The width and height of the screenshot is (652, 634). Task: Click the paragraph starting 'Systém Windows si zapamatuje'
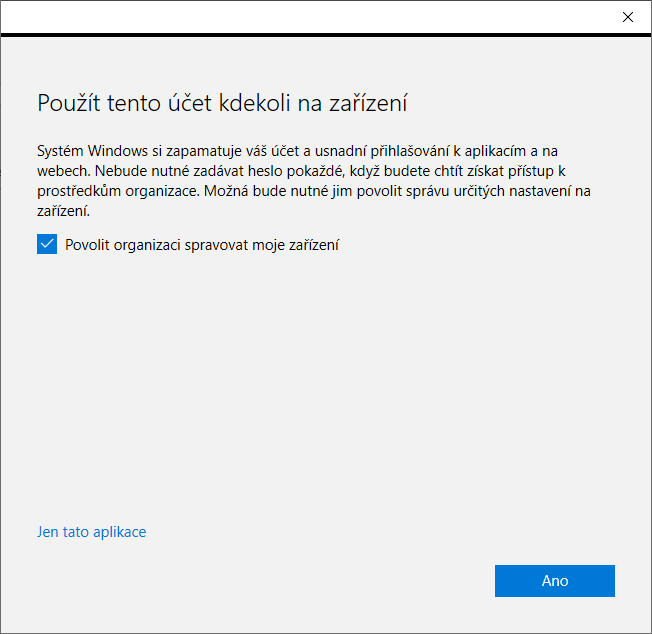click(x=314, y=181)
